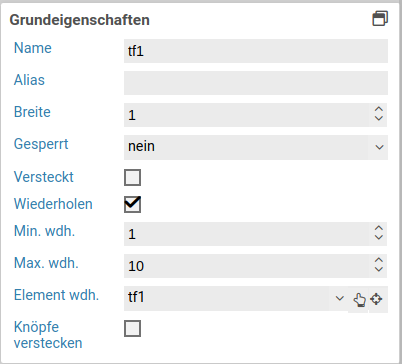This screenshot has height=364, width=402.
Task: Decrease Min. wdh. value with down arrow
Action: coord(378,237)
